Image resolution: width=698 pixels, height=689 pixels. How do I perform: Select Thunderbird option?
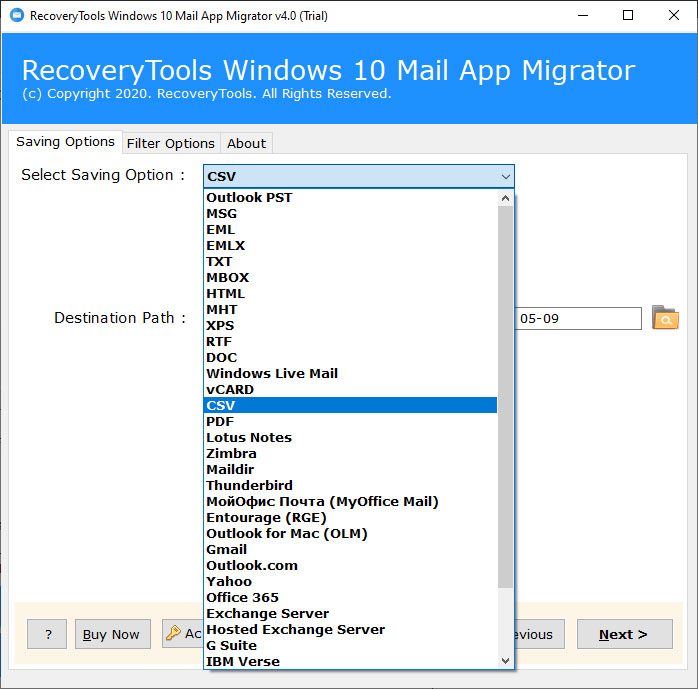(350, 485)
